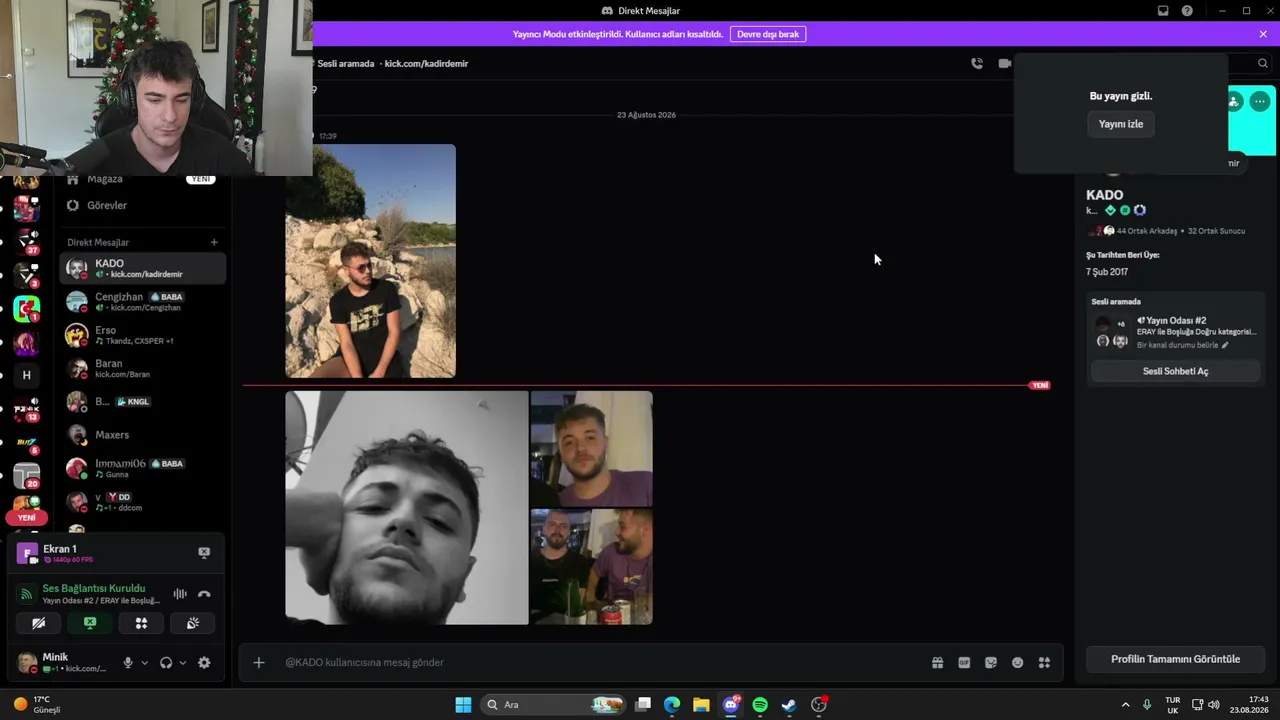Open the photo of two men at table
This screenshot has width=1280, height=720.
click(x=591, y=567)
